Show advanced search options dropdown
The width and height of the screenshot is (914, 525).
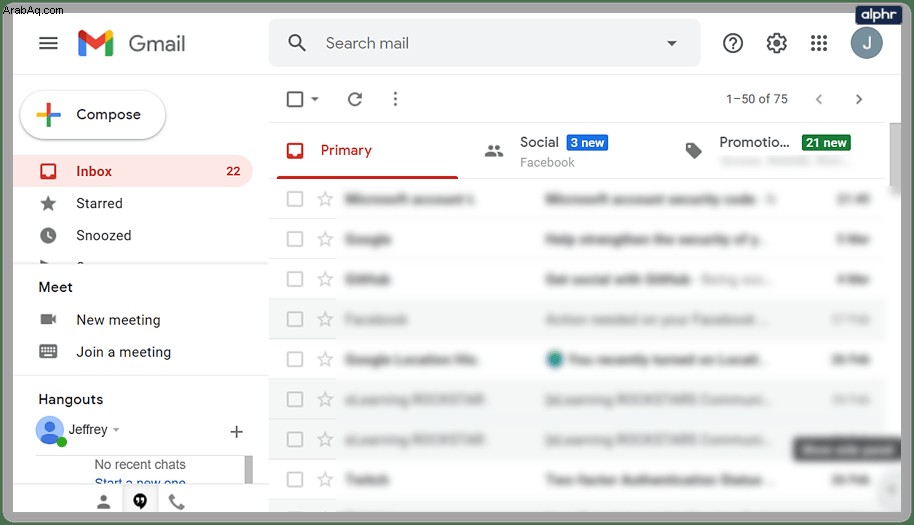coord(672,43)
